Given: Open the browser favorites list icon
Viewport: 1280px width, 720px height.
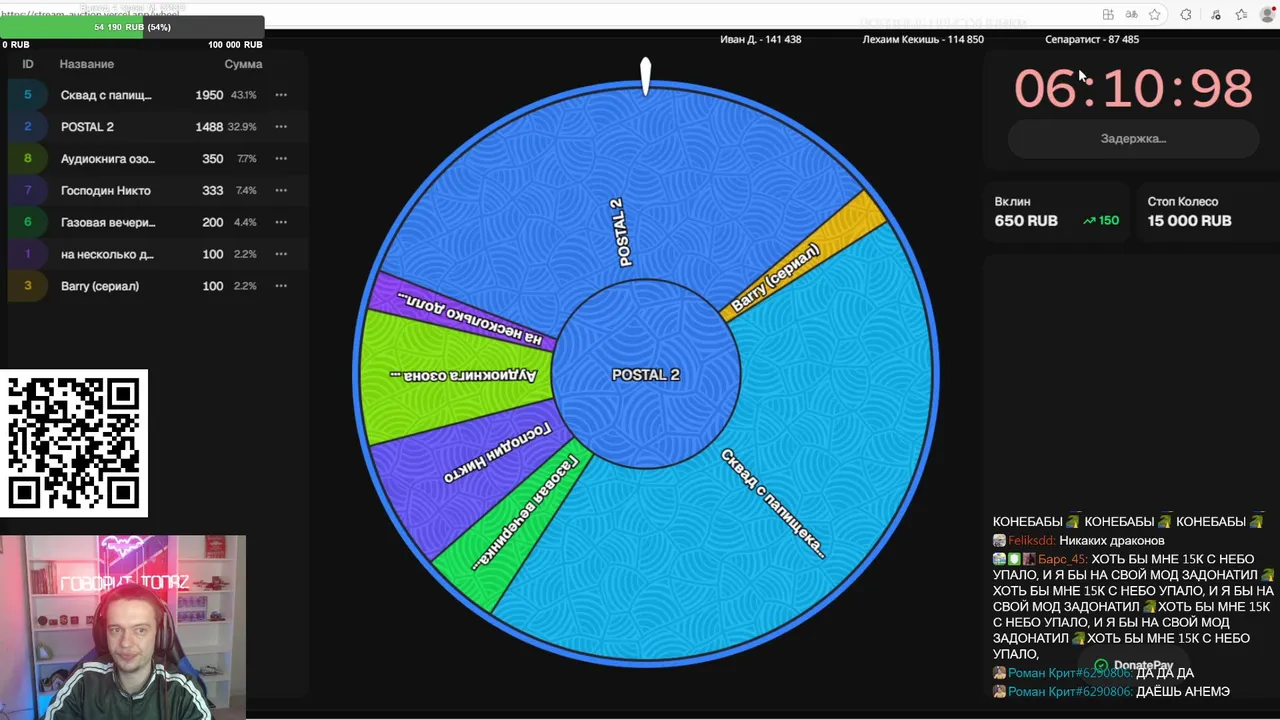Looking at the screenshot, I should 1241,15.
